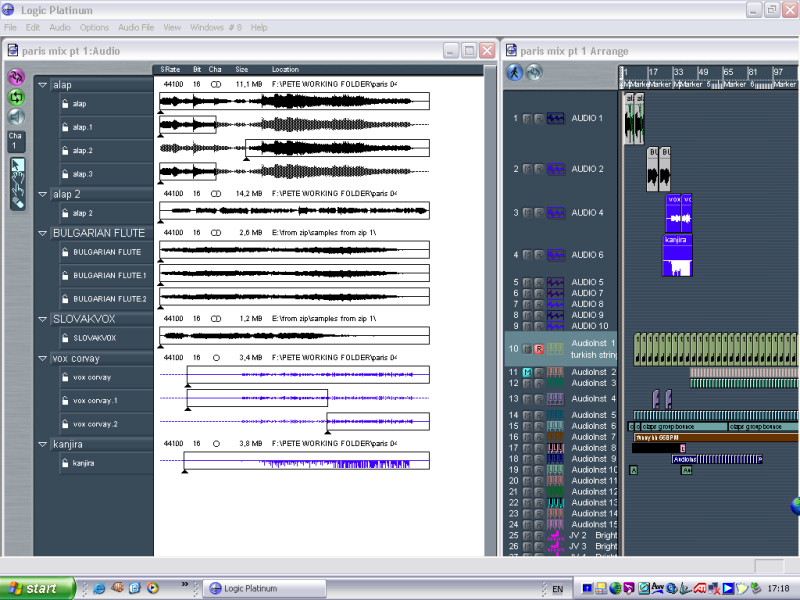Click the running man catch button
Screen dimensions: 800x600
tap(514, 72)
